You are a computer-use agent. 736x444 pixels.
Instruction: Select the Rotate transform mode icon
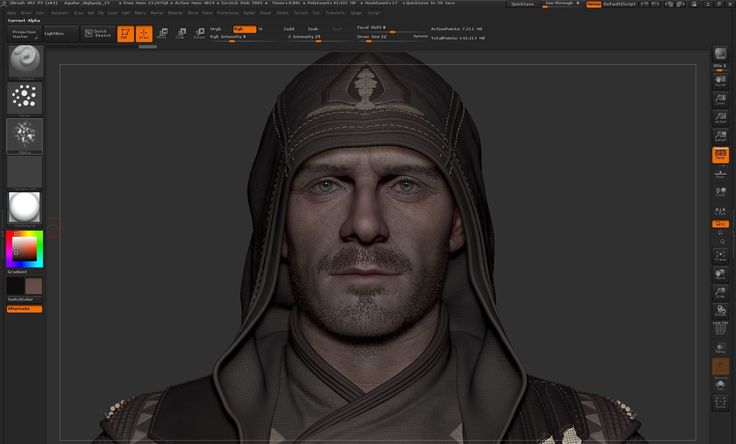[x=199, y=33]
